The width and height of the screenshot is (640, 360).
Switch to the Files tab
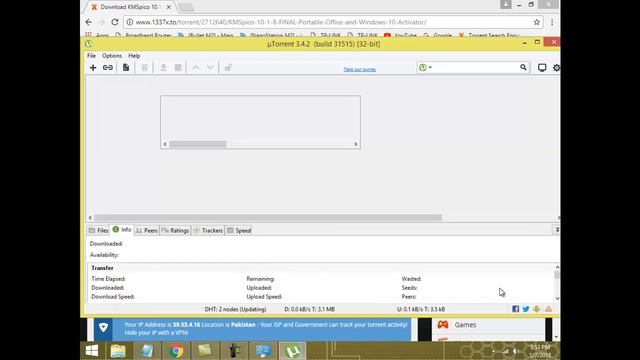click(98, 230)
